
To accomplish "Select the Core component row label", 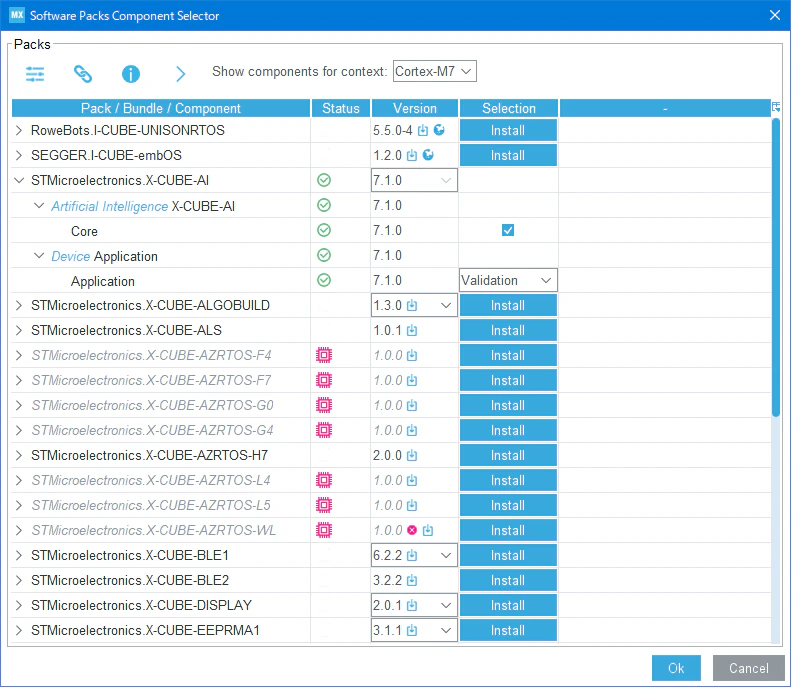I will click(x=84, y=231).
